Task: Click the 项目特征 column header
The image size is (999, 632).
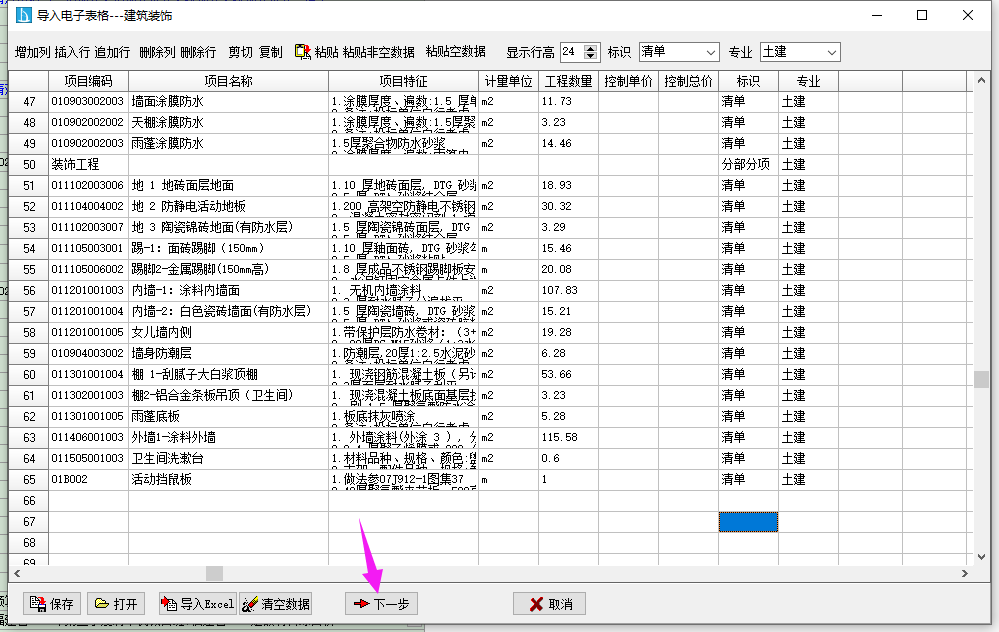Action: [x=403, y=81]
